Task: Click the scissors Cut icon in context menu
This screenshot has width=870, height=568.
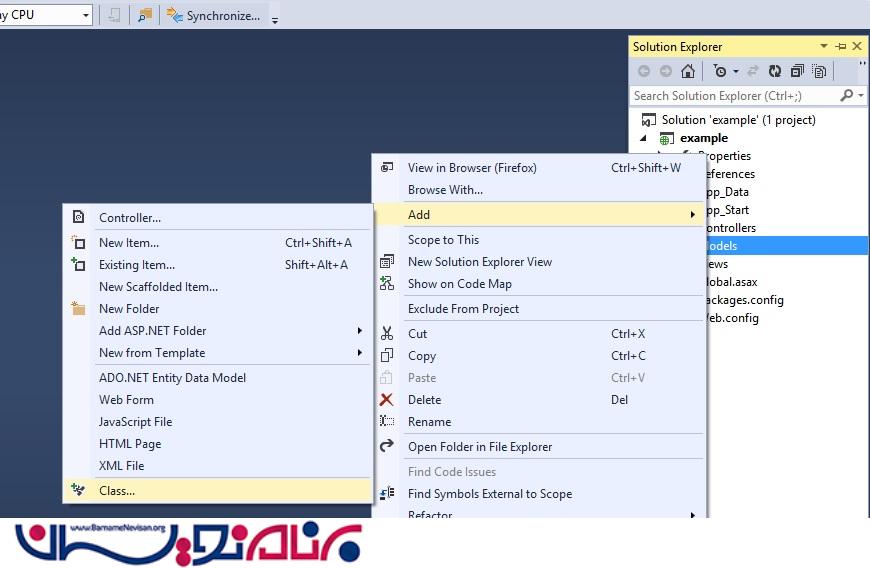Action: coord(387,334)
